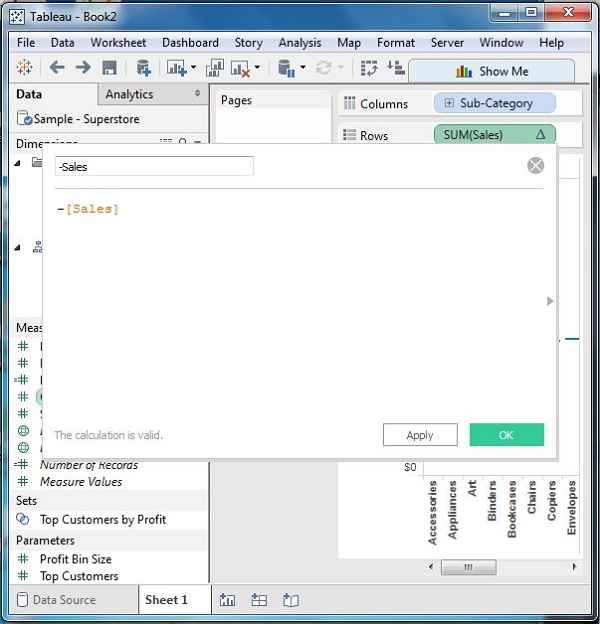
Task: Open the Show Me panel
Action: [x=492, y=71]
